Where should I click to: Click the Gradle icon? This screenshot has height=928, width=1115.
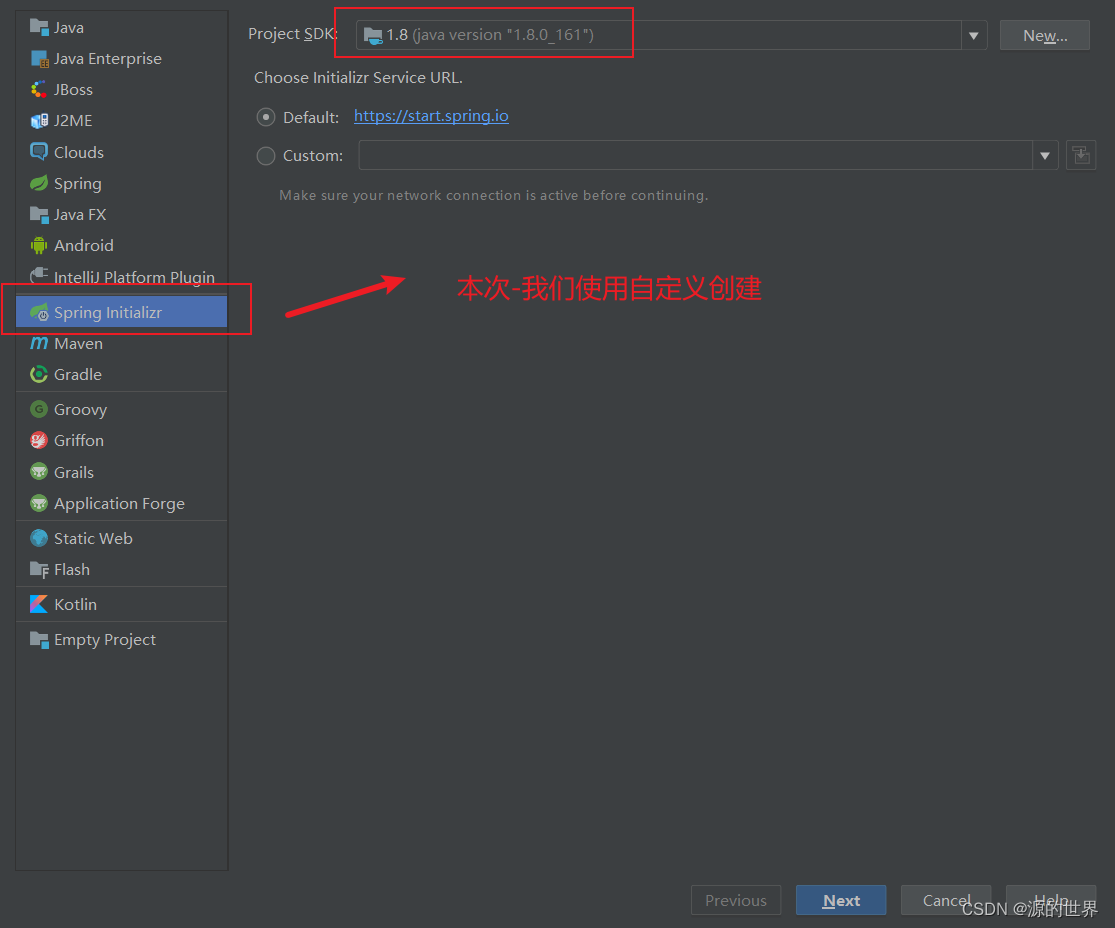(39, 374)
